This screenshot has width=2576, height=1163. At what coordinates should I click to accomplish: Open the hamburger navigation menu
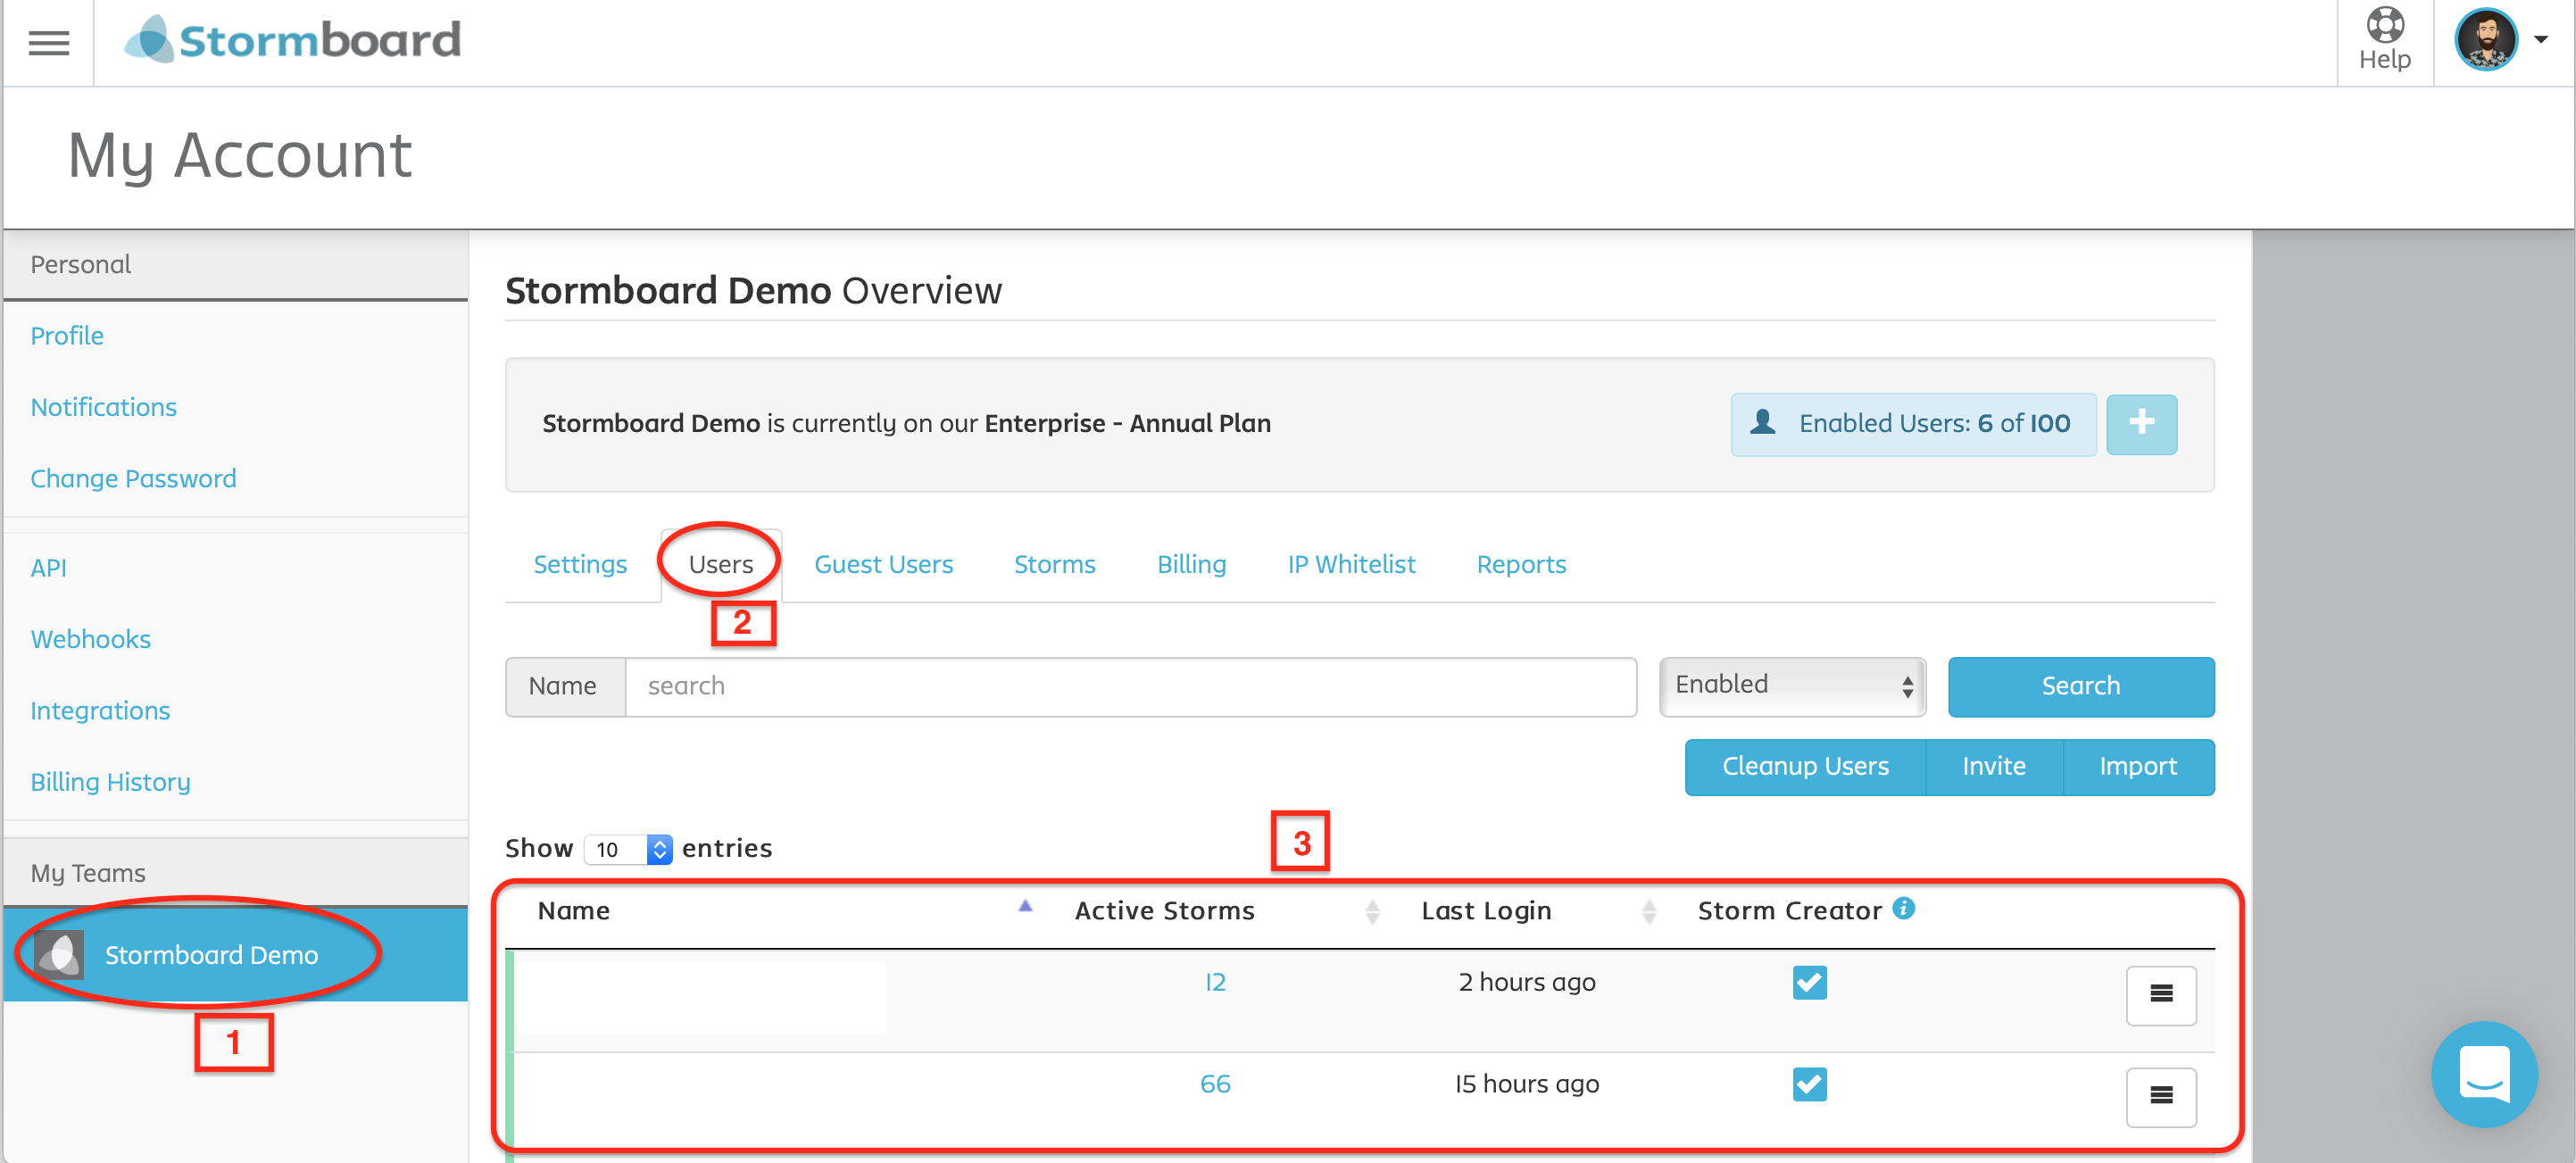click(48, 42)
